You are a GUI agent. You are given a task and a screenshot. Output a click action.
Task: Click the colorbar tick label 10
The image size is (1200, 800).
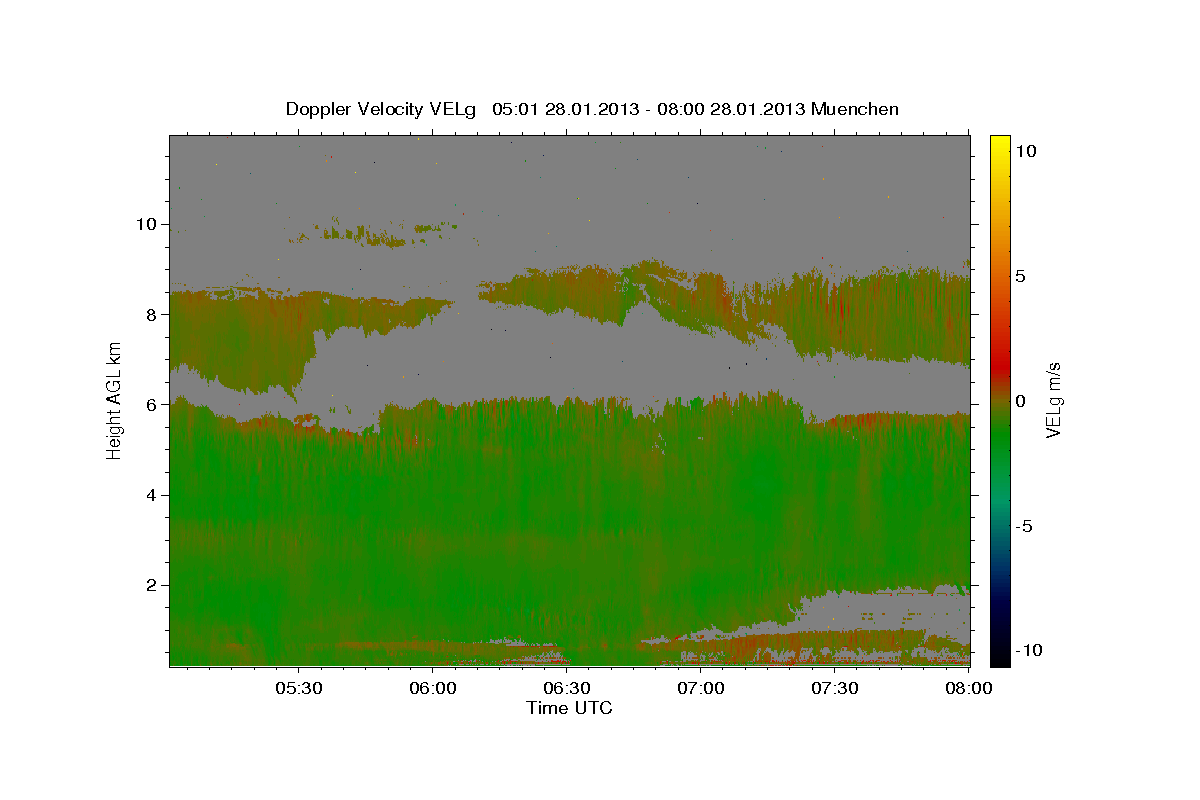(x=1027, y=150)
